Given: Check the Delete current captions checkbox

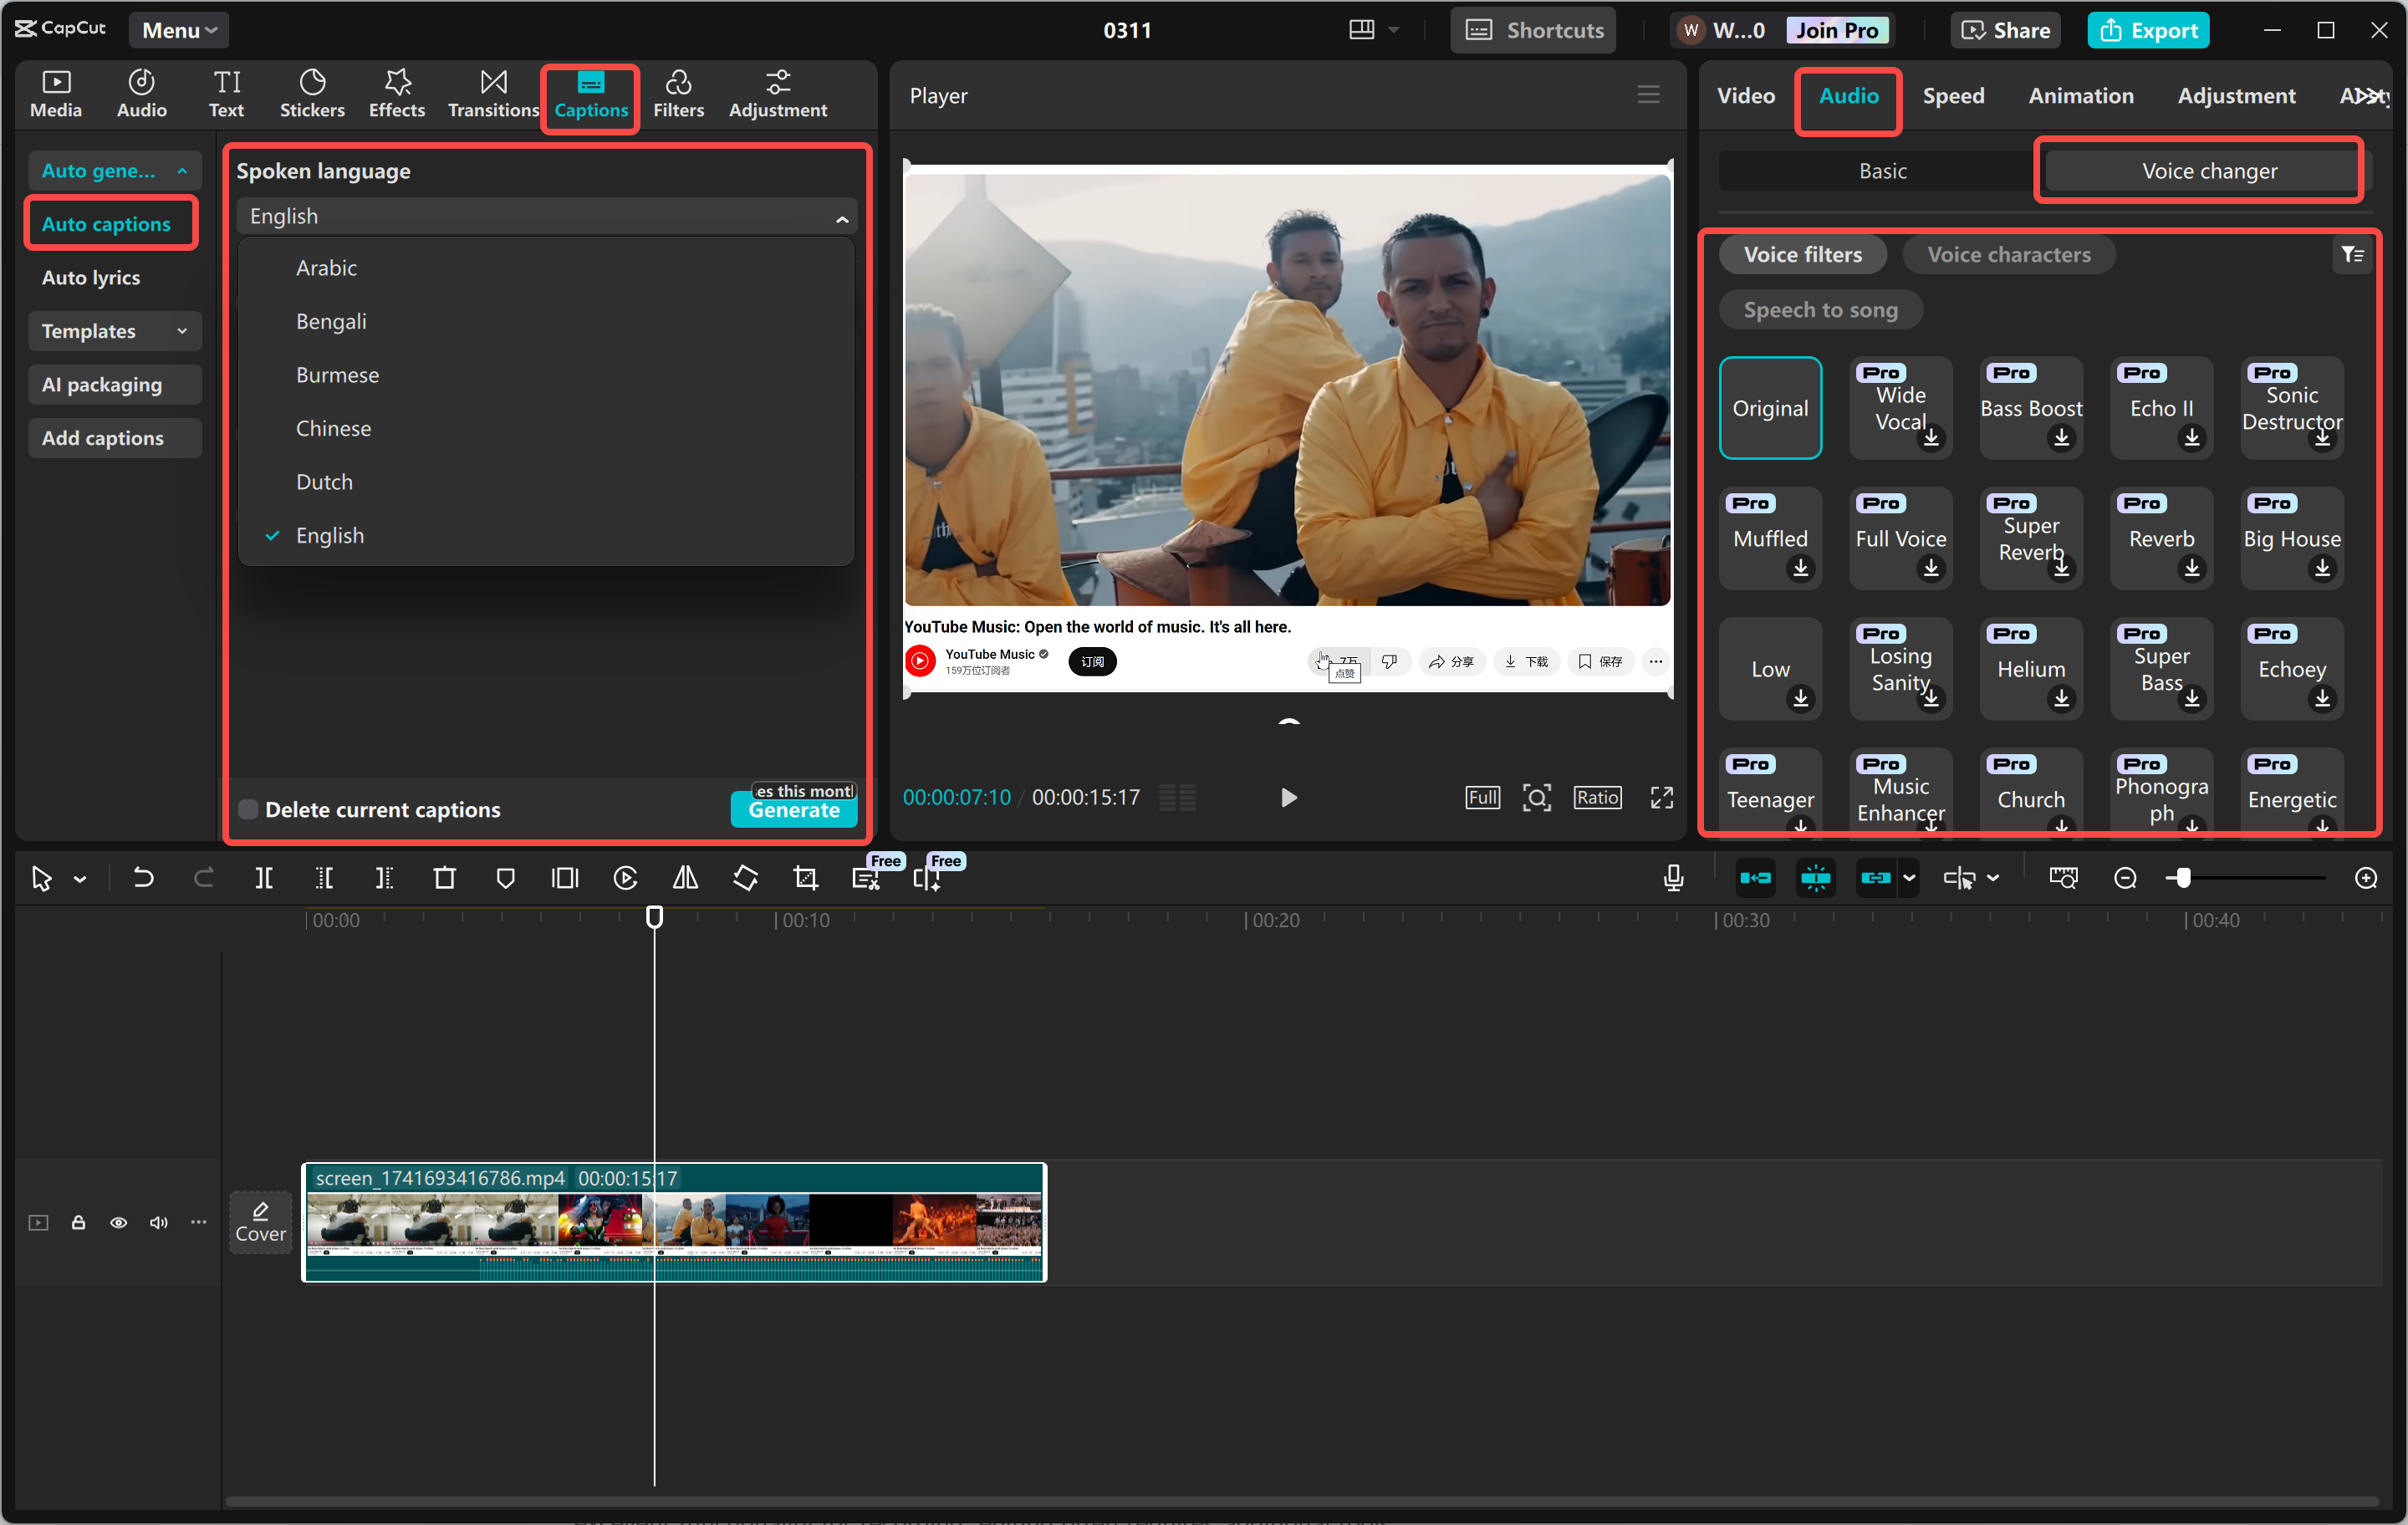Looking at the screenshot, I should tap(248, 809).
